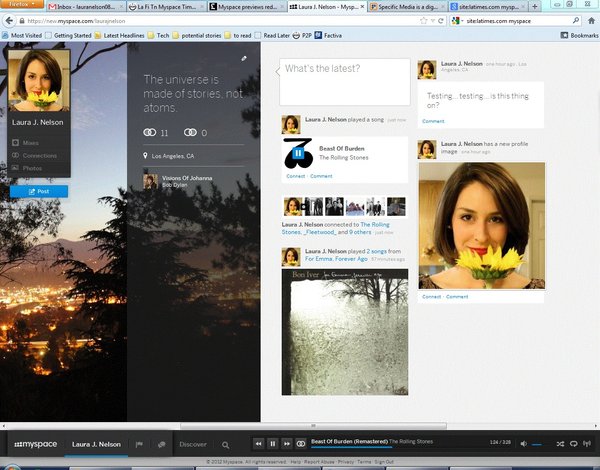The width and height of the screenshot is (600, 470).
Task: Reload the page in the address bar
Action: 441,21
